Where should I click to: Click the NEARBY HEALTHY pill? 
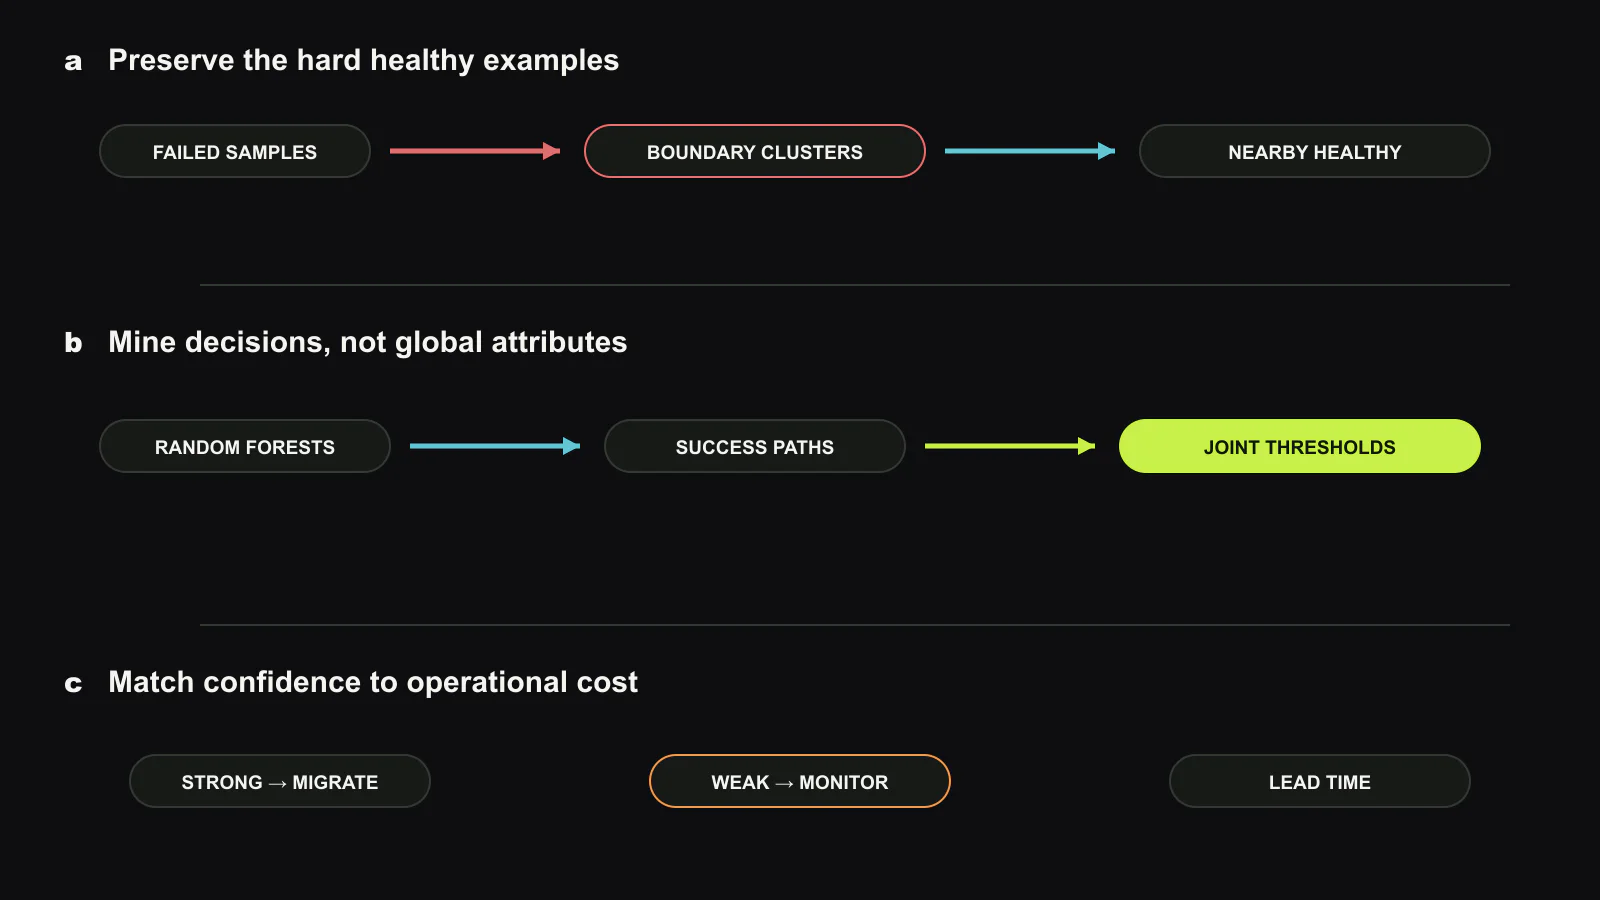pos(1315,151)
